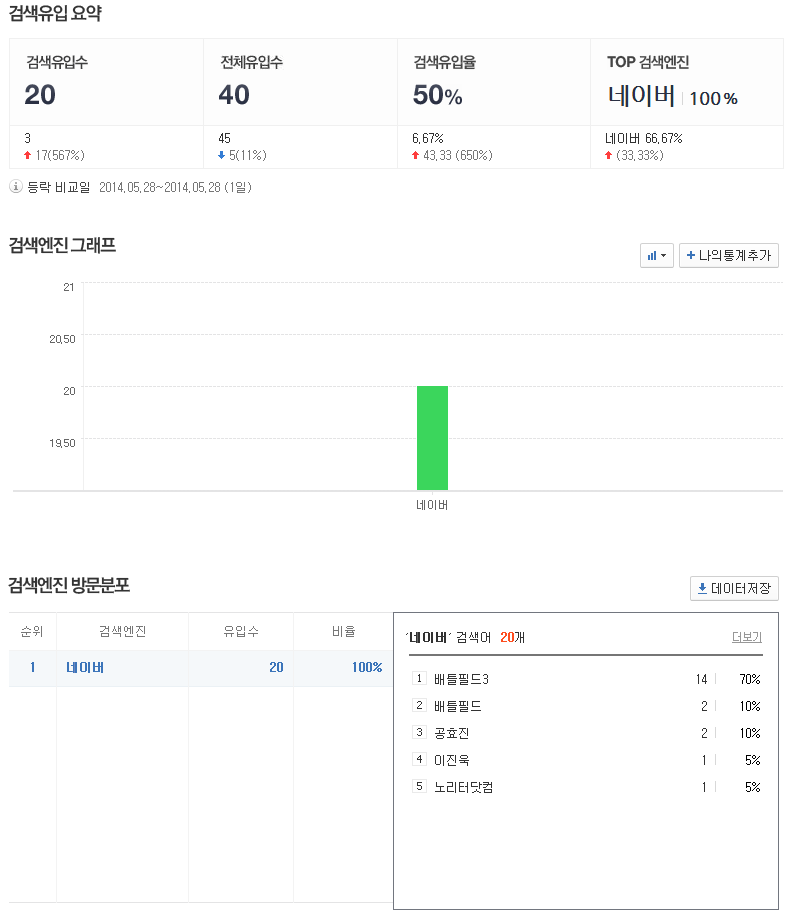The width and height of the screenshot is (787, 918).
Task: Click keyword 배틀필드 ranked second
Action: click(458, 707)
